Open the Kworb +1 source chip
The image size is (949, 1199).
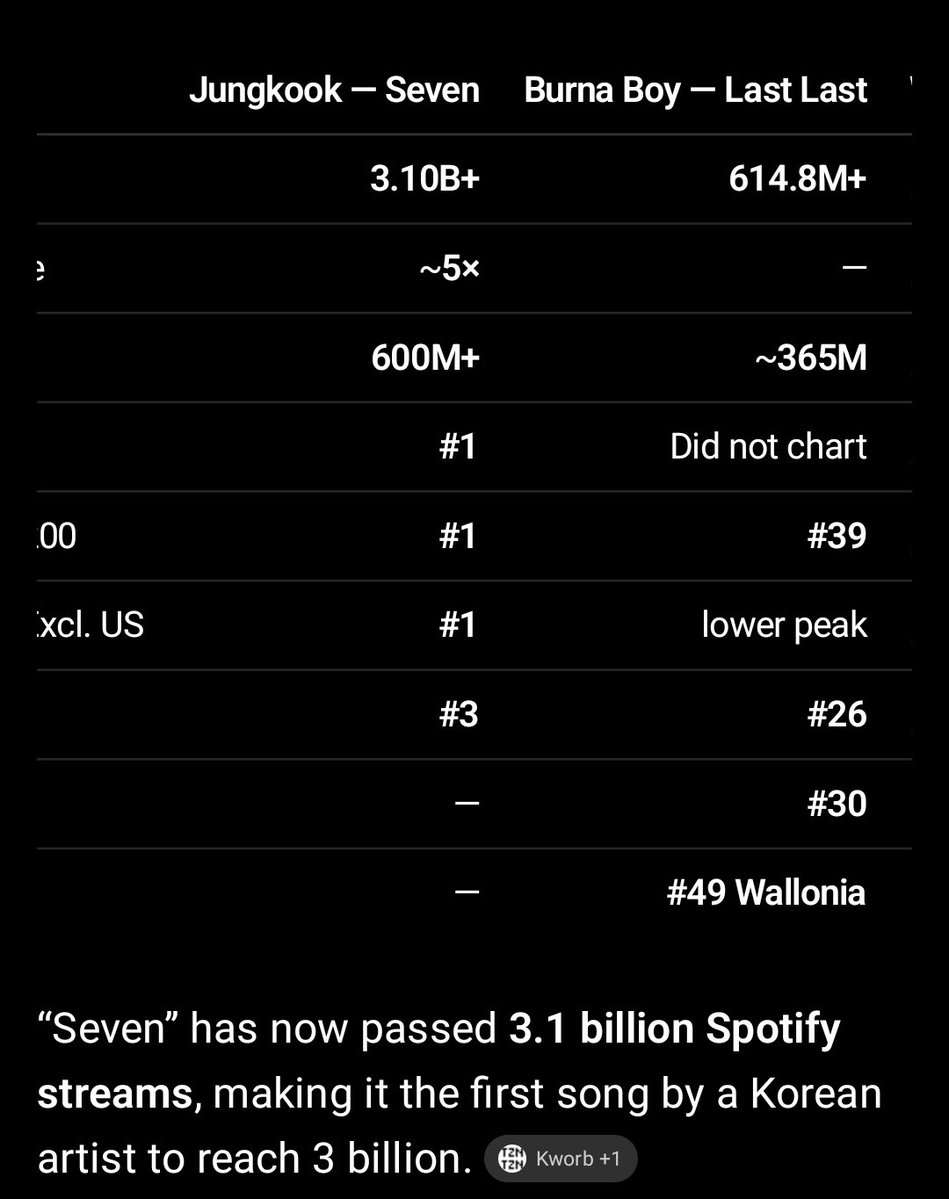561,1158
